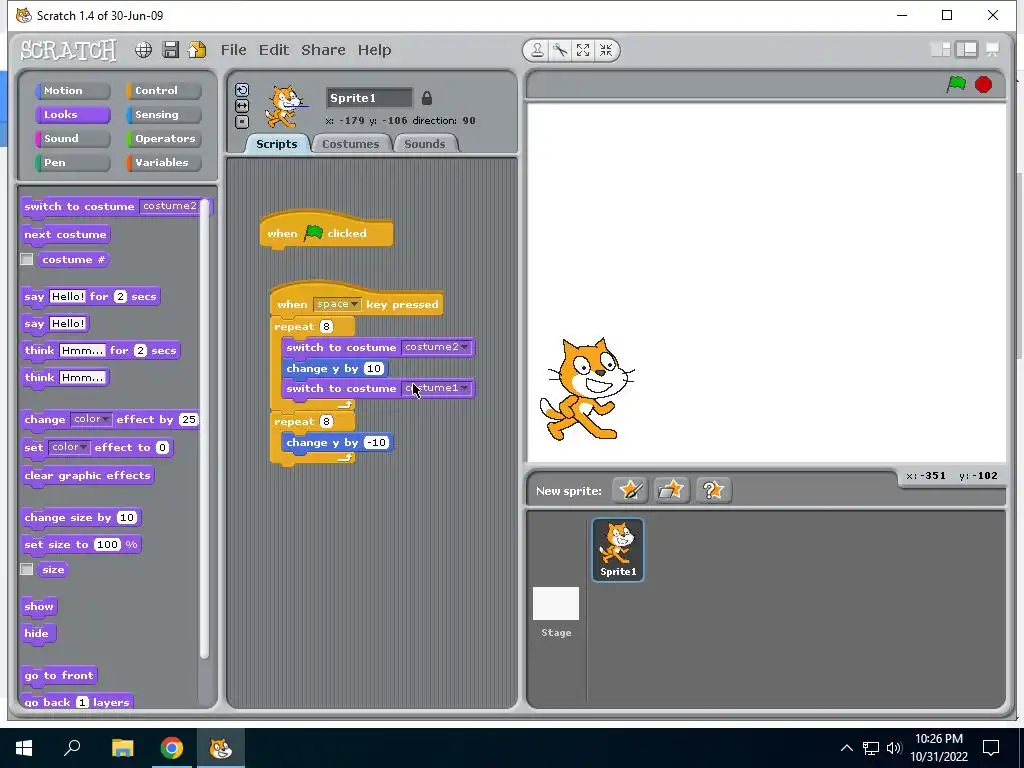Open Share menu
1024x768 pixels.
coord(323,50)
